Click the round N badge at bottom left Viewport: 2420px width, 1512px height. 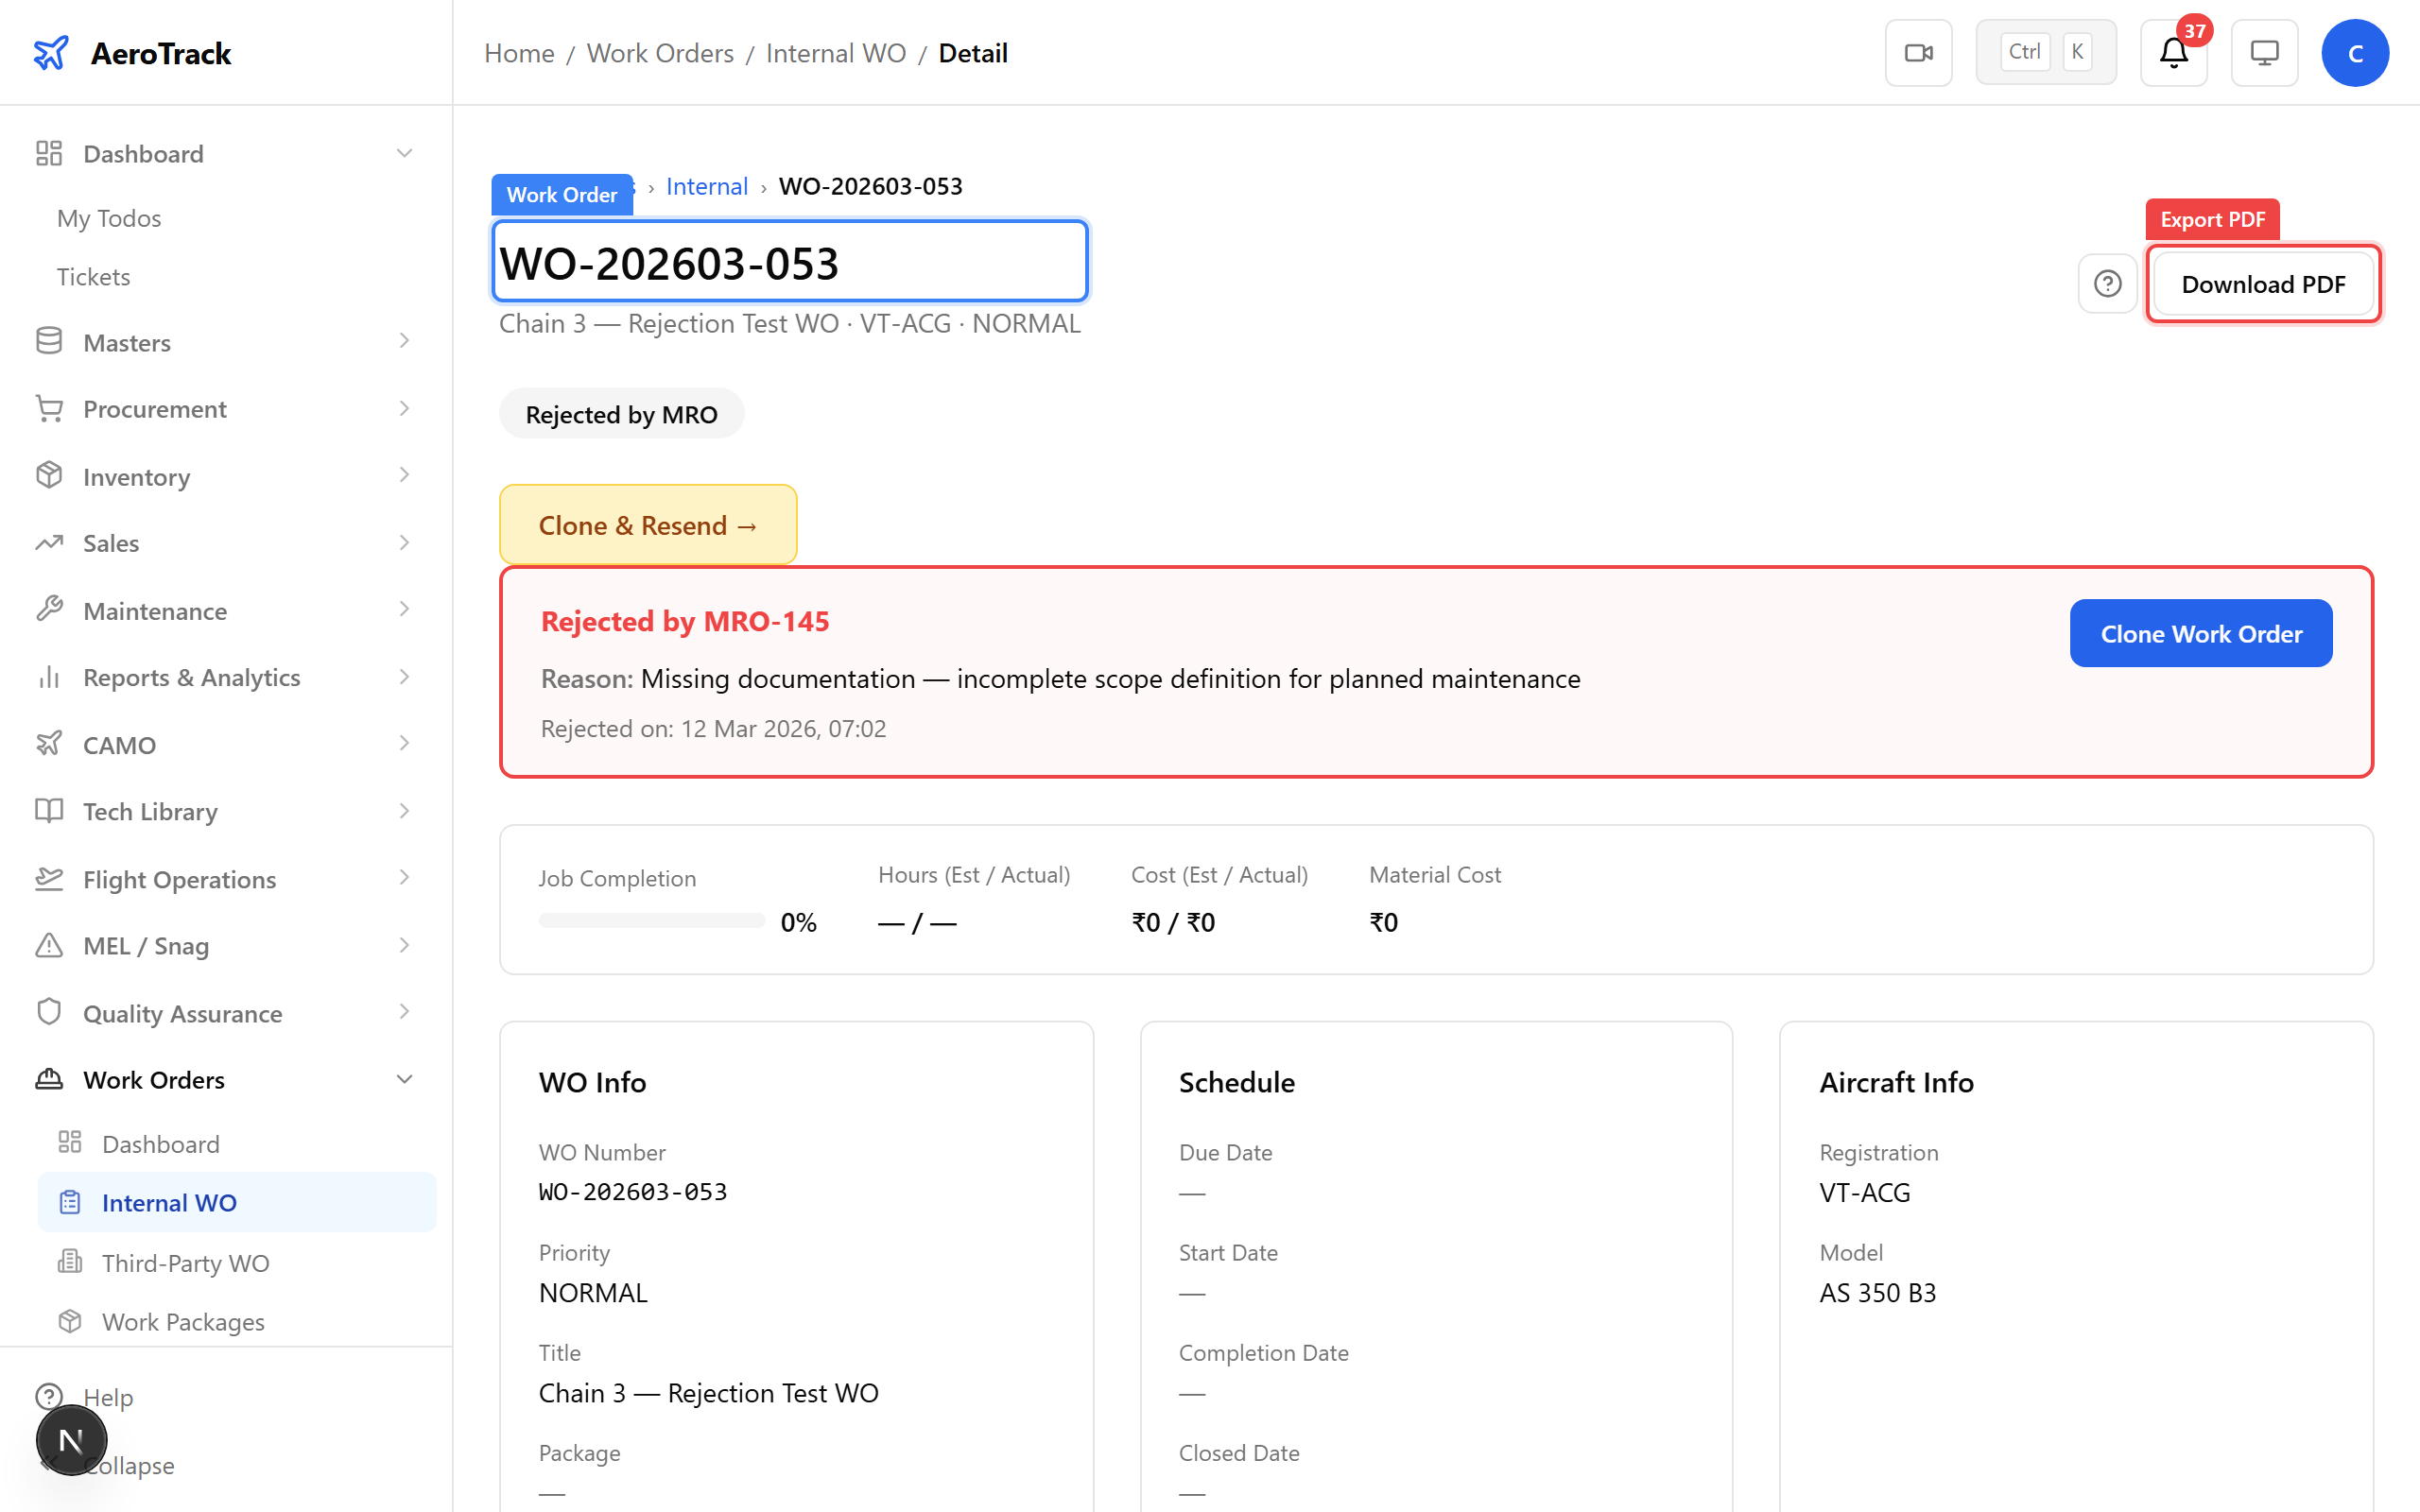71,1440
